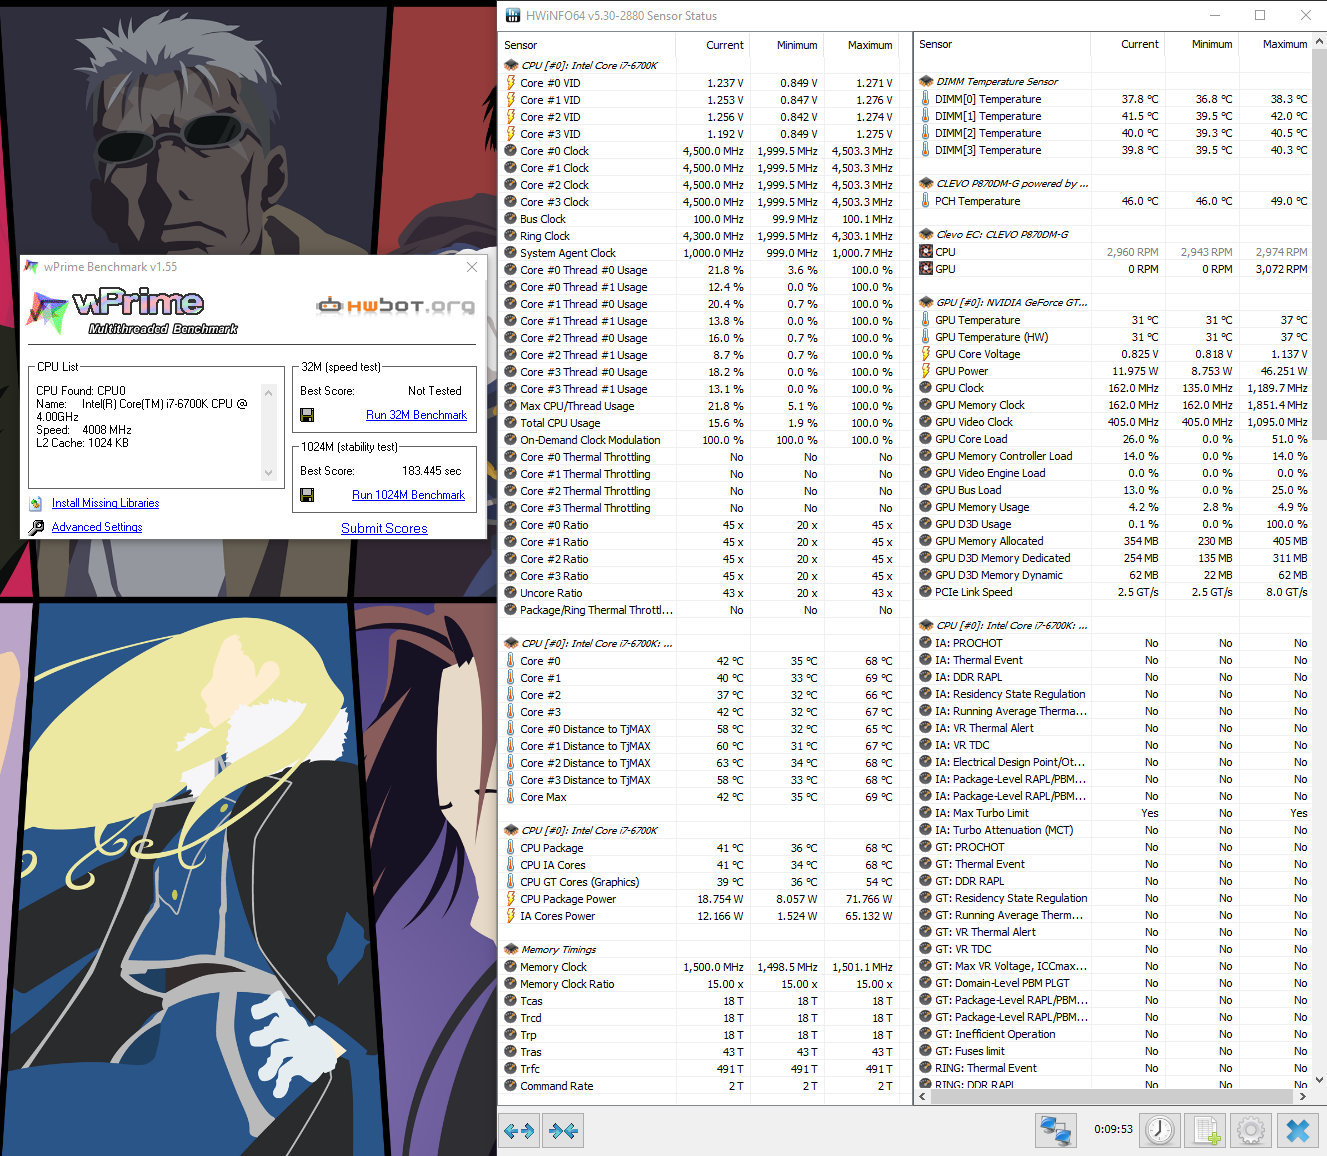The image size is (1327, 1156).
Task: Select the DIMM Temperature Sensor group header
Action: tap(988, 82)
